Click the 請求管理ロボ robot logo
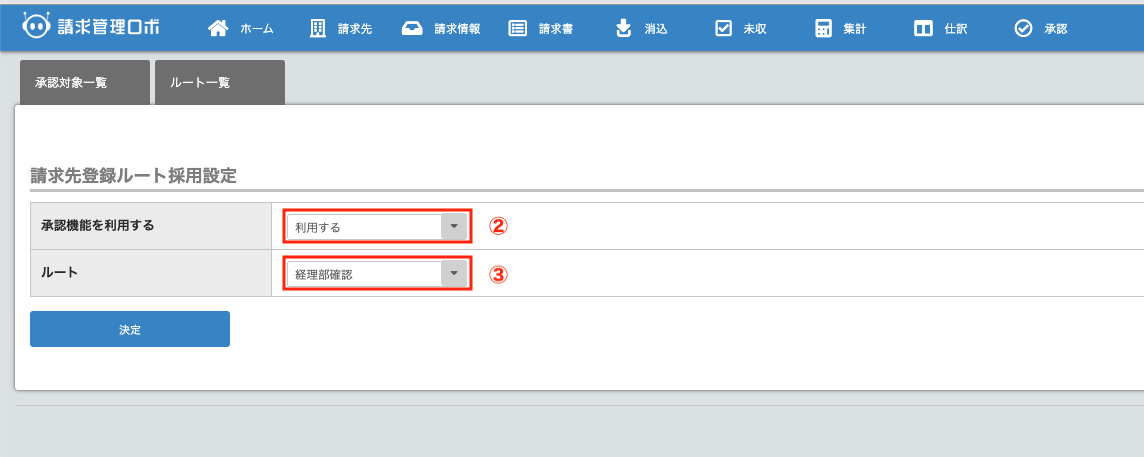1144x457 pixels. point(37,26)
